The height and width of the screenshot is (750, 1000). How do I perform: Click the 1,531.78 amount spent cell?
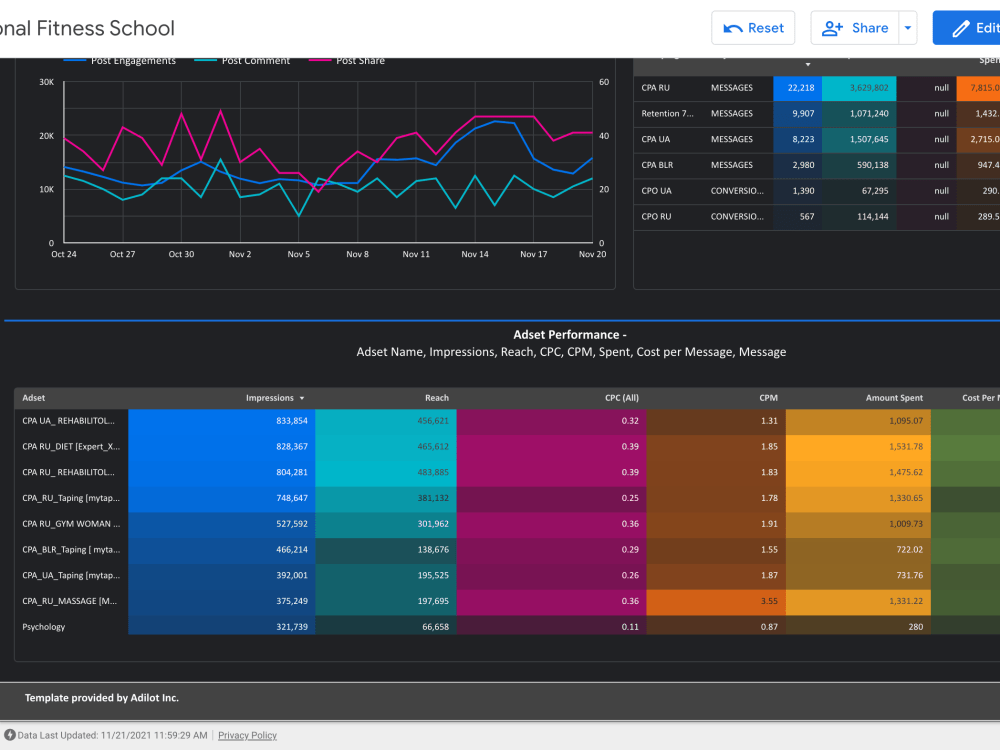pyautogui.click(x=858, y=446)
